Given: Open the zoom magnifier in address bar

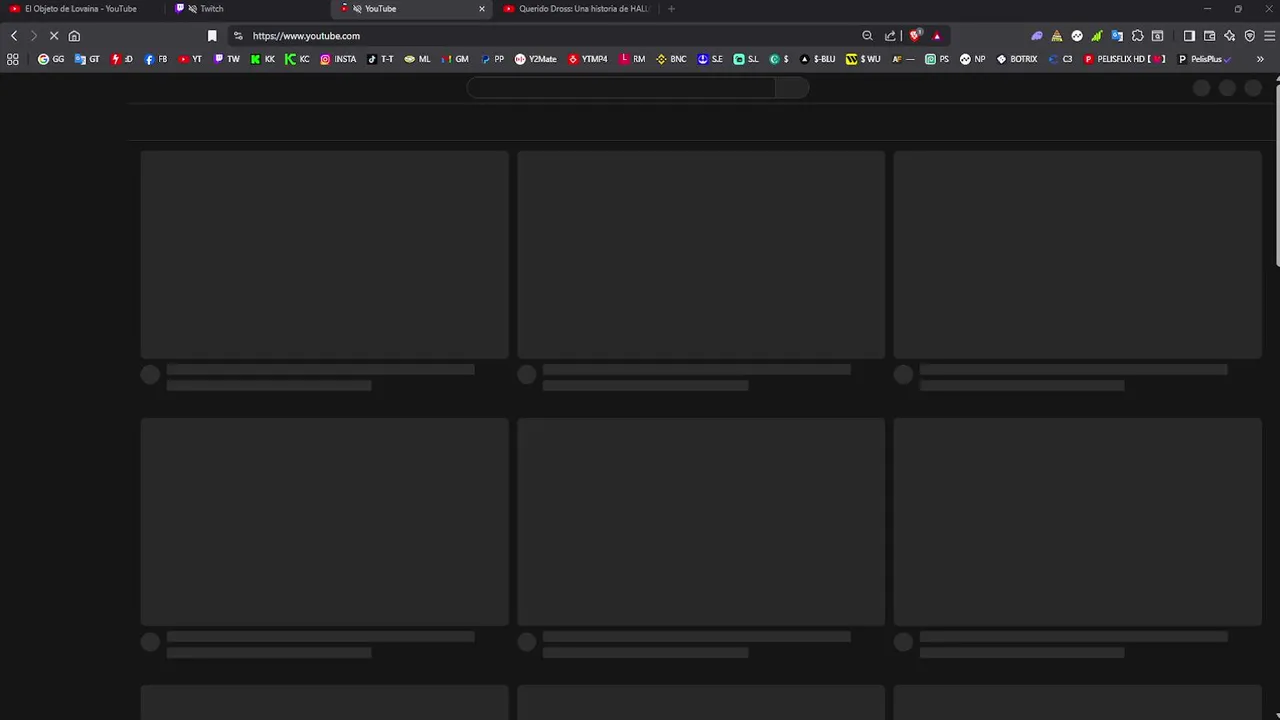Looking at the screenshot, I should 867,36.
